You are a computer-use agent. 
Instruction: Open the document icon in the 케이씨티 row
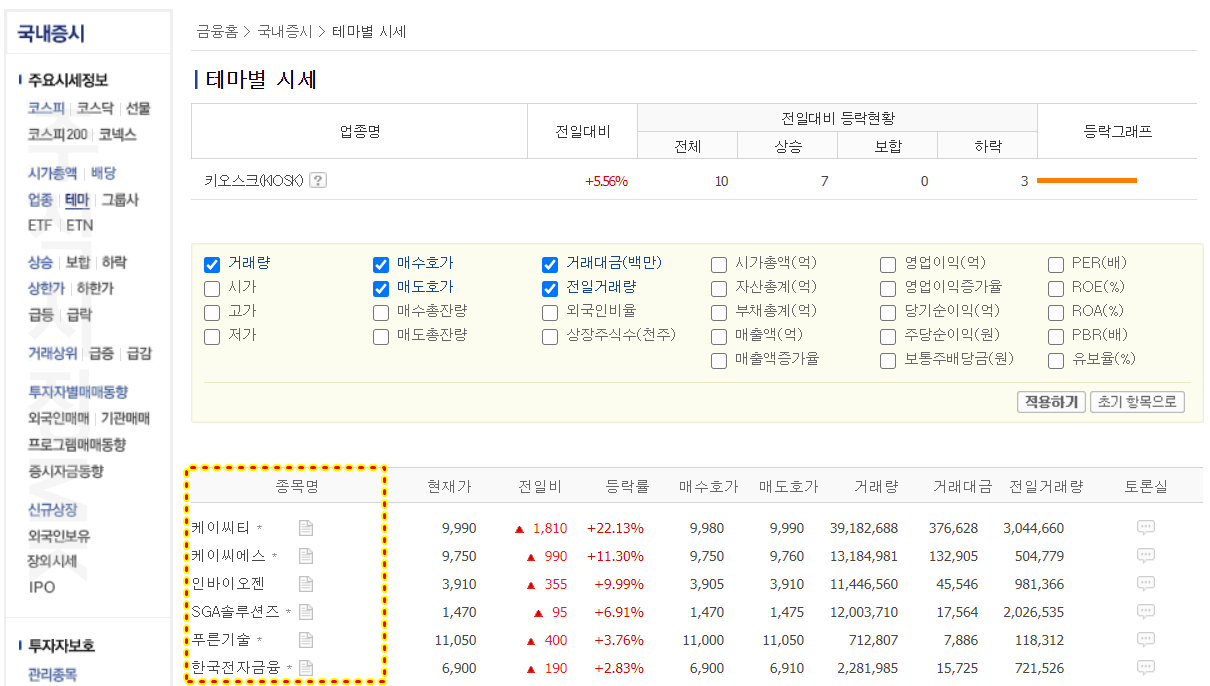306,528
